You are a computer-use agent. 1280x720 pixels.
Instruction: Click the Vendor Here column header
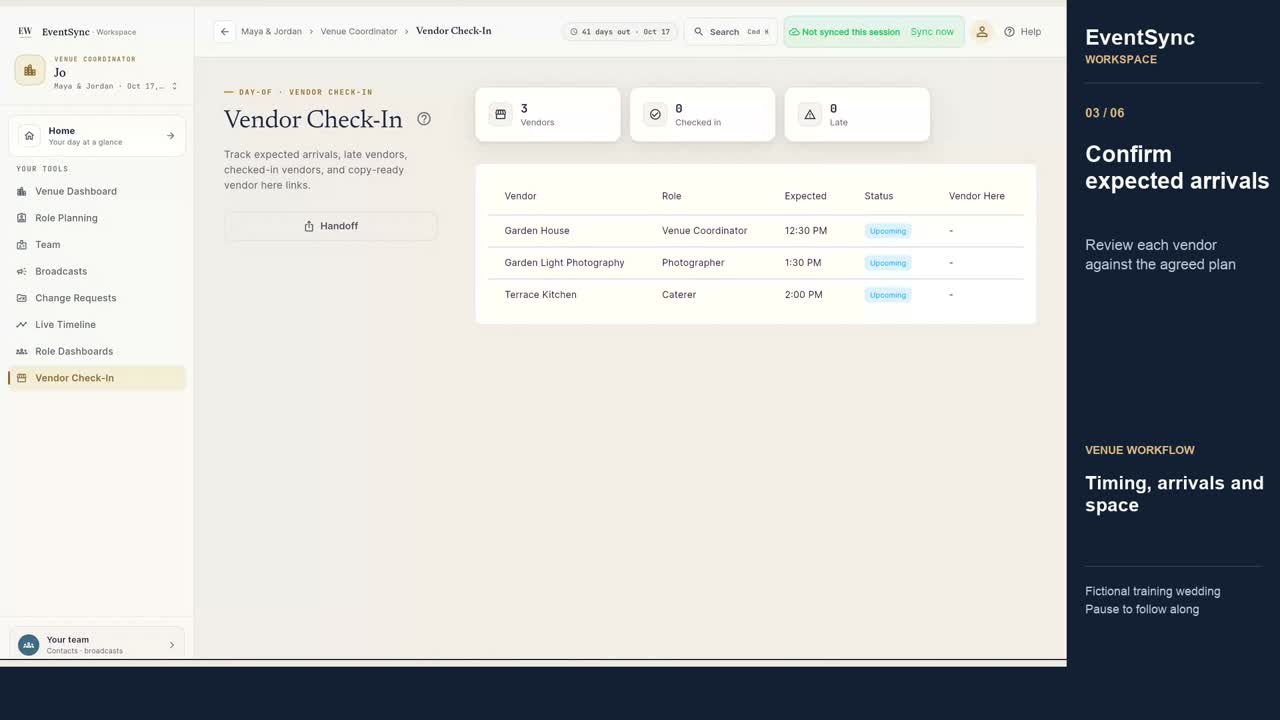[x=977, y=196]
